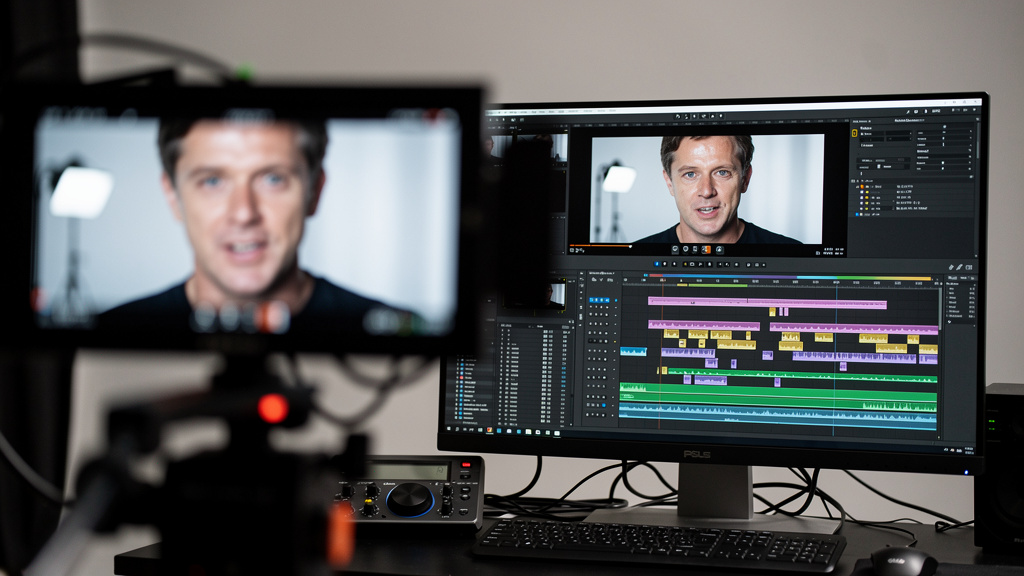1024x576 pixels.
Task: Click the orange-highlighted button below the video preview
Action: pyautogui.click(x=706, y=250)
